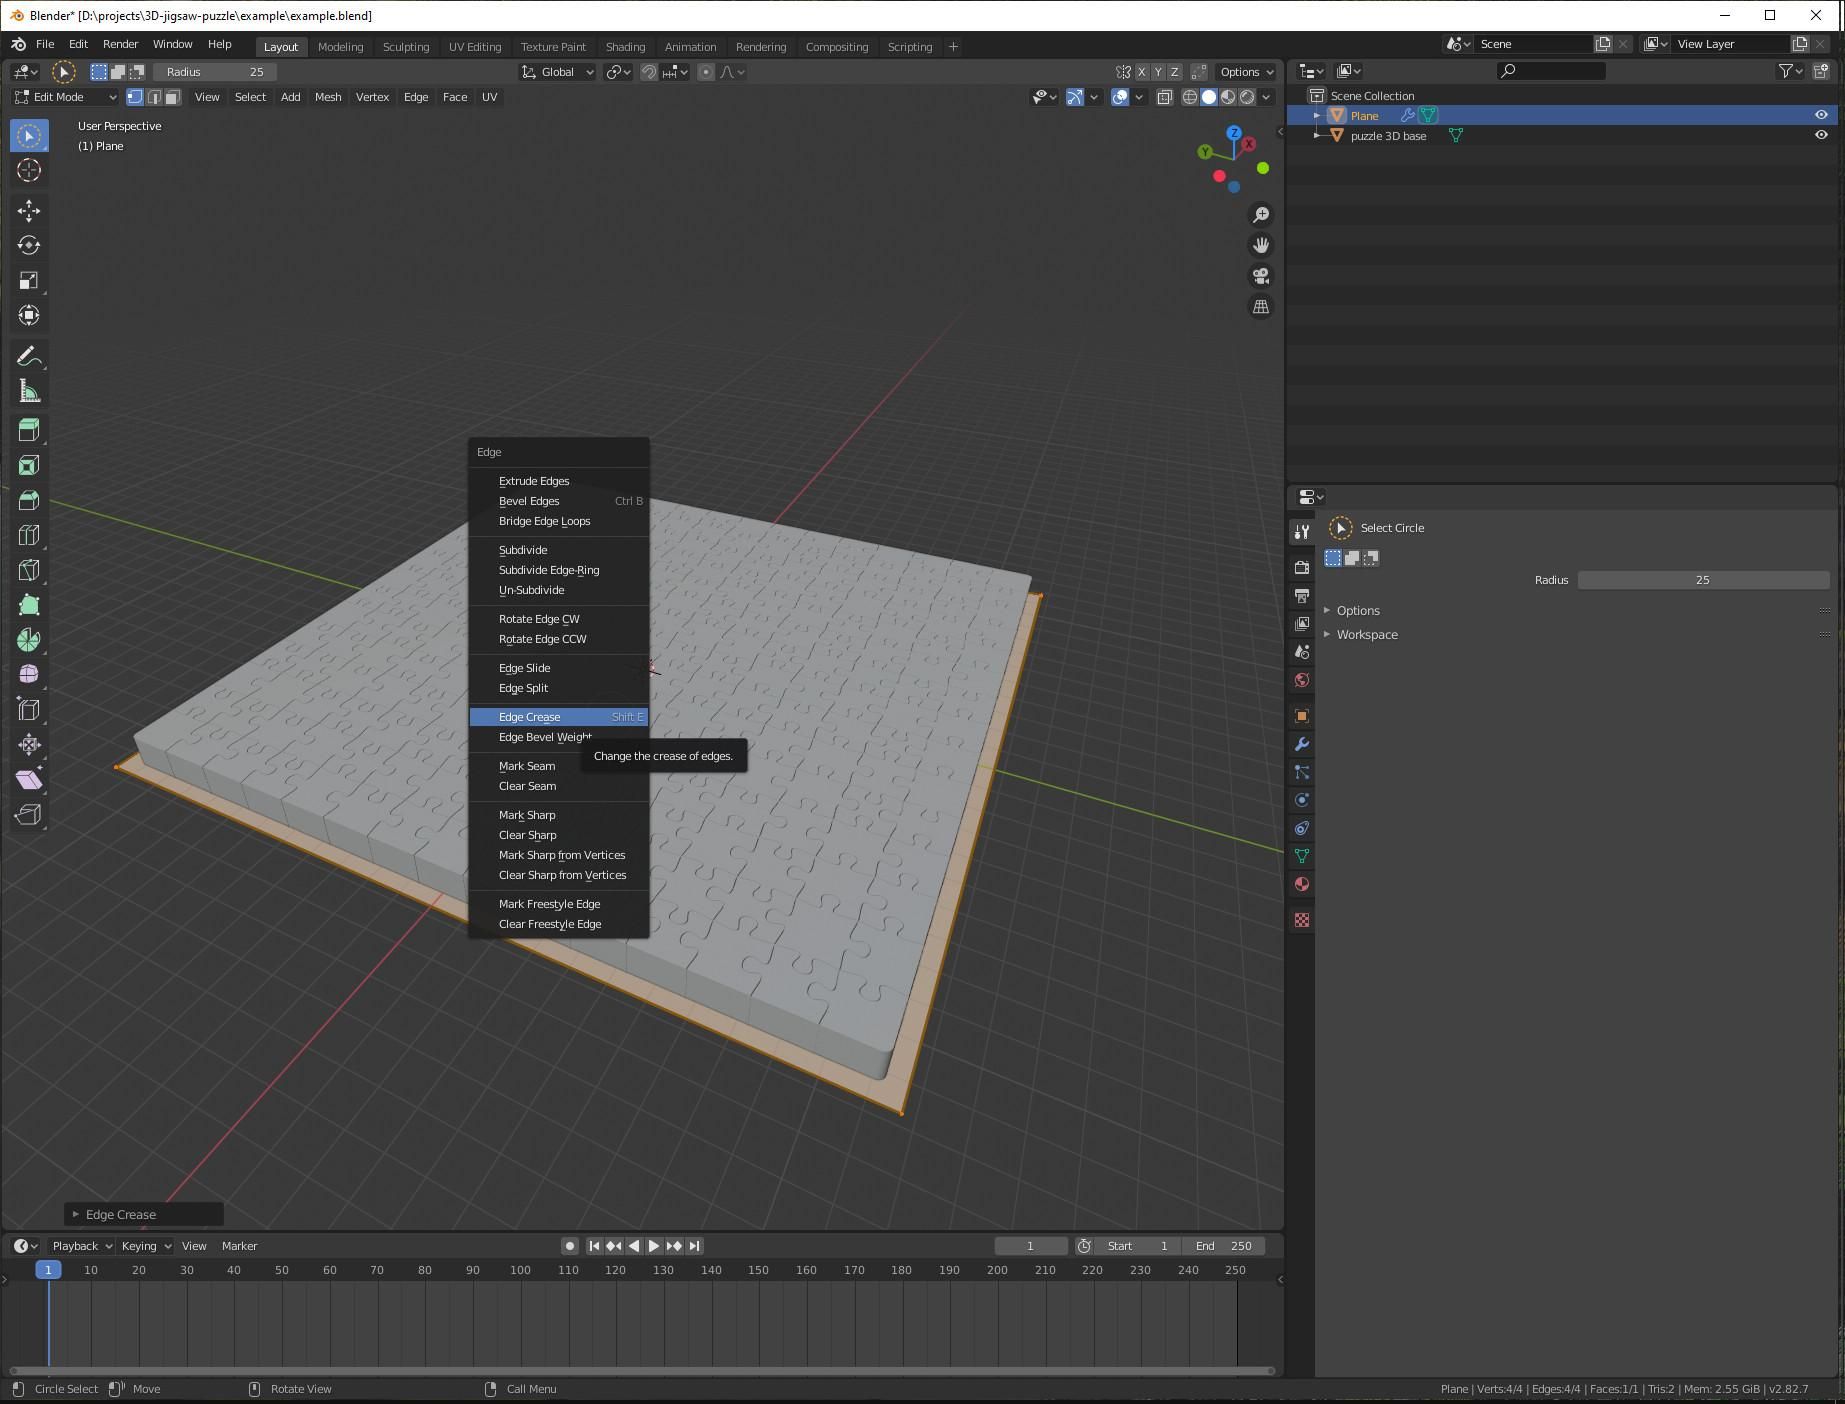The height and width of the screenshot is (1404, 1845).
Task: Hide the puzzle 3D base object
Action: [1820, 135]
